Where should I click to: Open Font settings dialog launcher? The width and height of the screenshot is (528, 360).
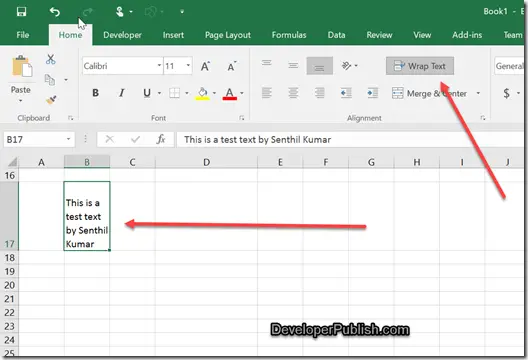pyautogui.click(x=242, y=118)
